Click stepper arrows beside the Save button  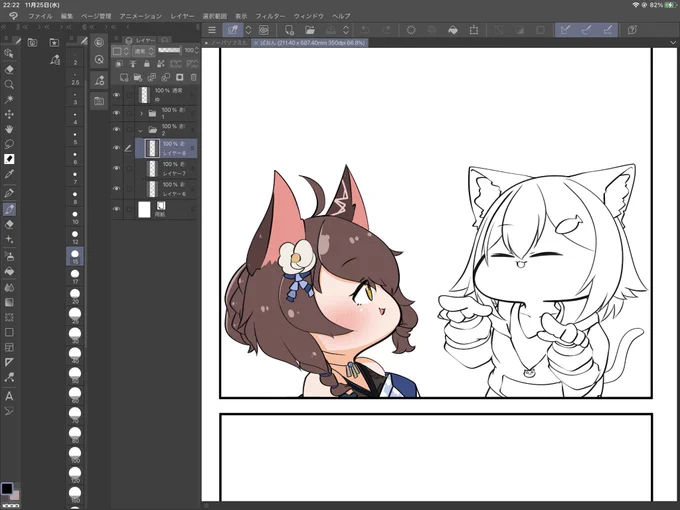tap(346, 30)
